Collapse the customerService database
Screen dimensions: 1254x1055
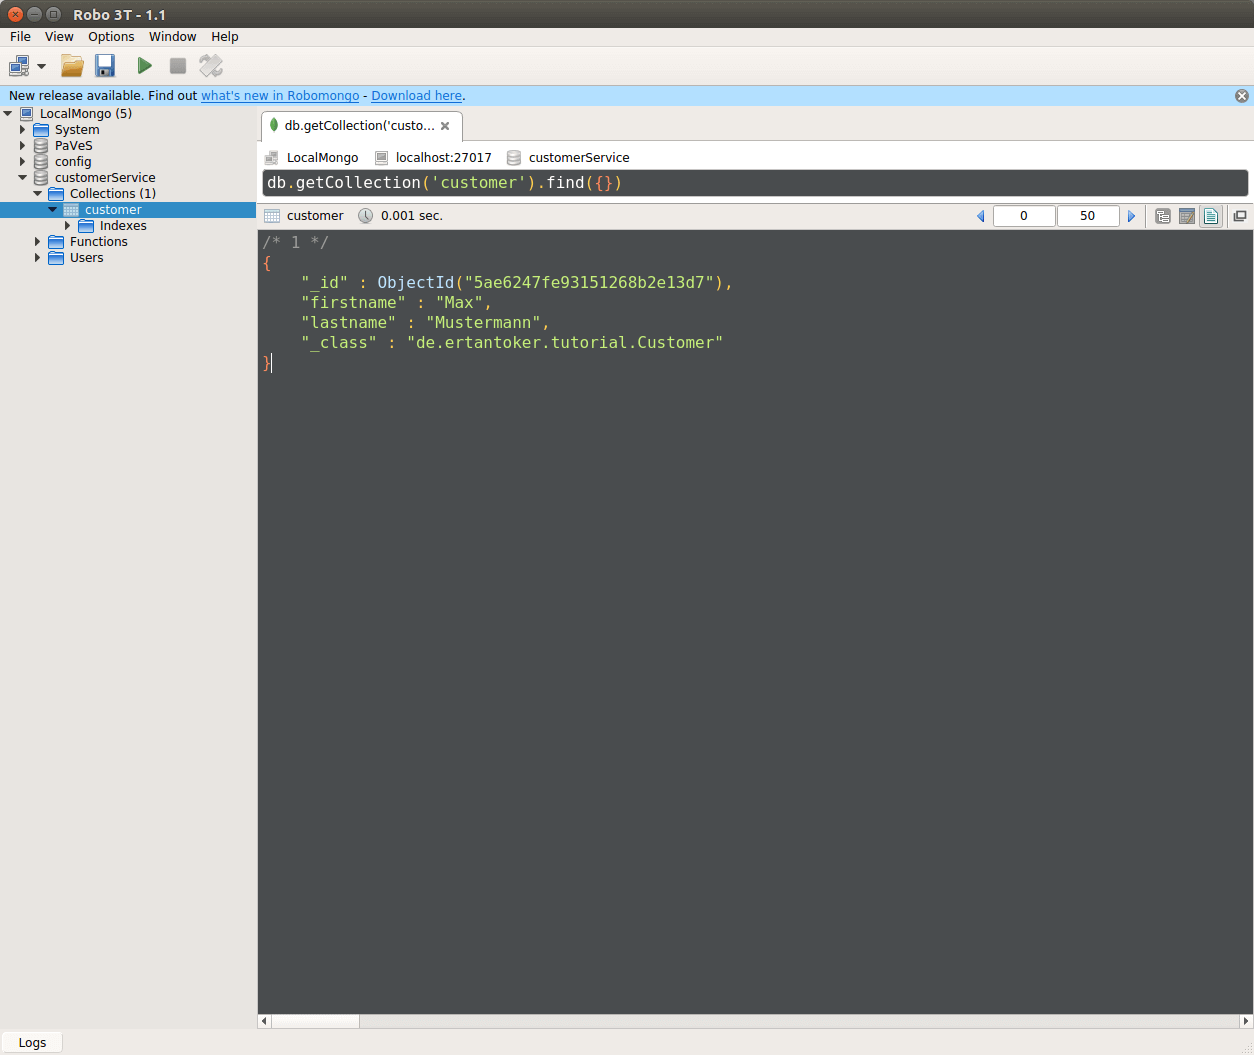point(22,177)
